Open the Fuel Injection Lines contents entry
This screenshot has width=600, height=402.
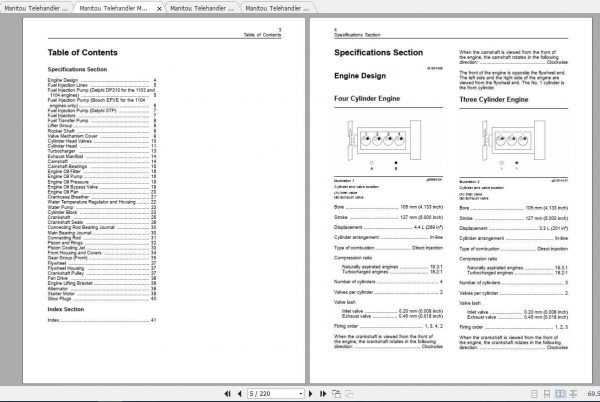point(102,85)
